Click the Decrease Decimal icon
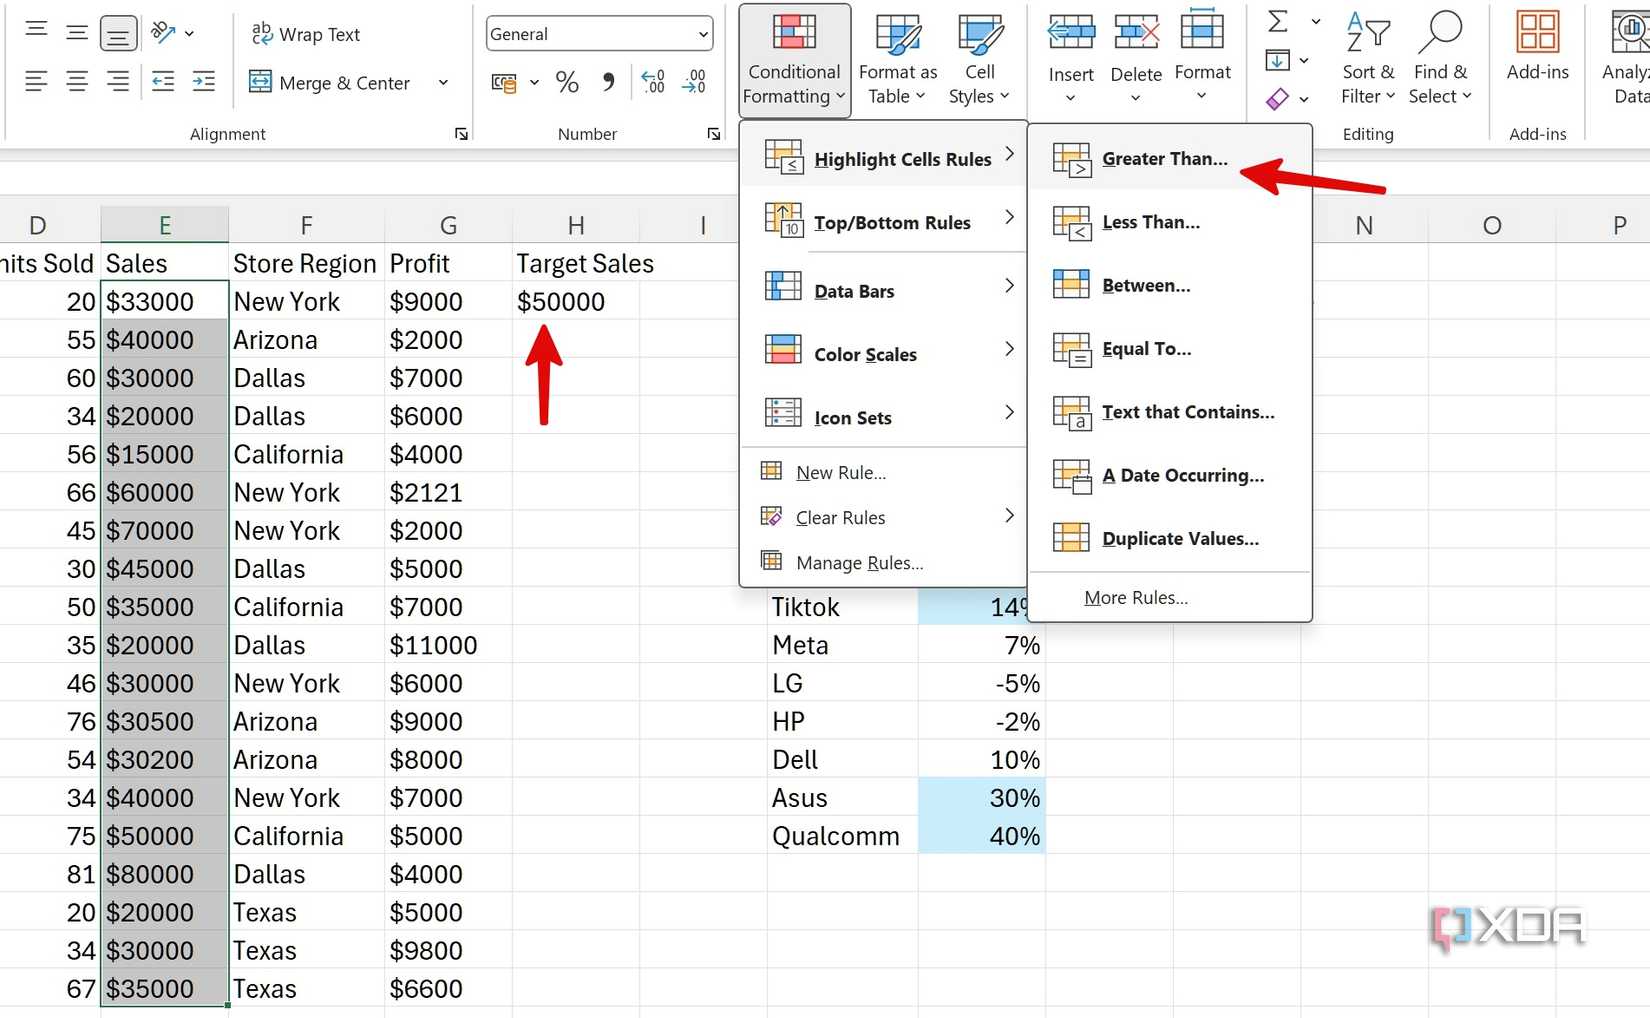Image resolution: width=1650 pixels, height=1018 pixels. pyautogui.click(x=694, y=83)
